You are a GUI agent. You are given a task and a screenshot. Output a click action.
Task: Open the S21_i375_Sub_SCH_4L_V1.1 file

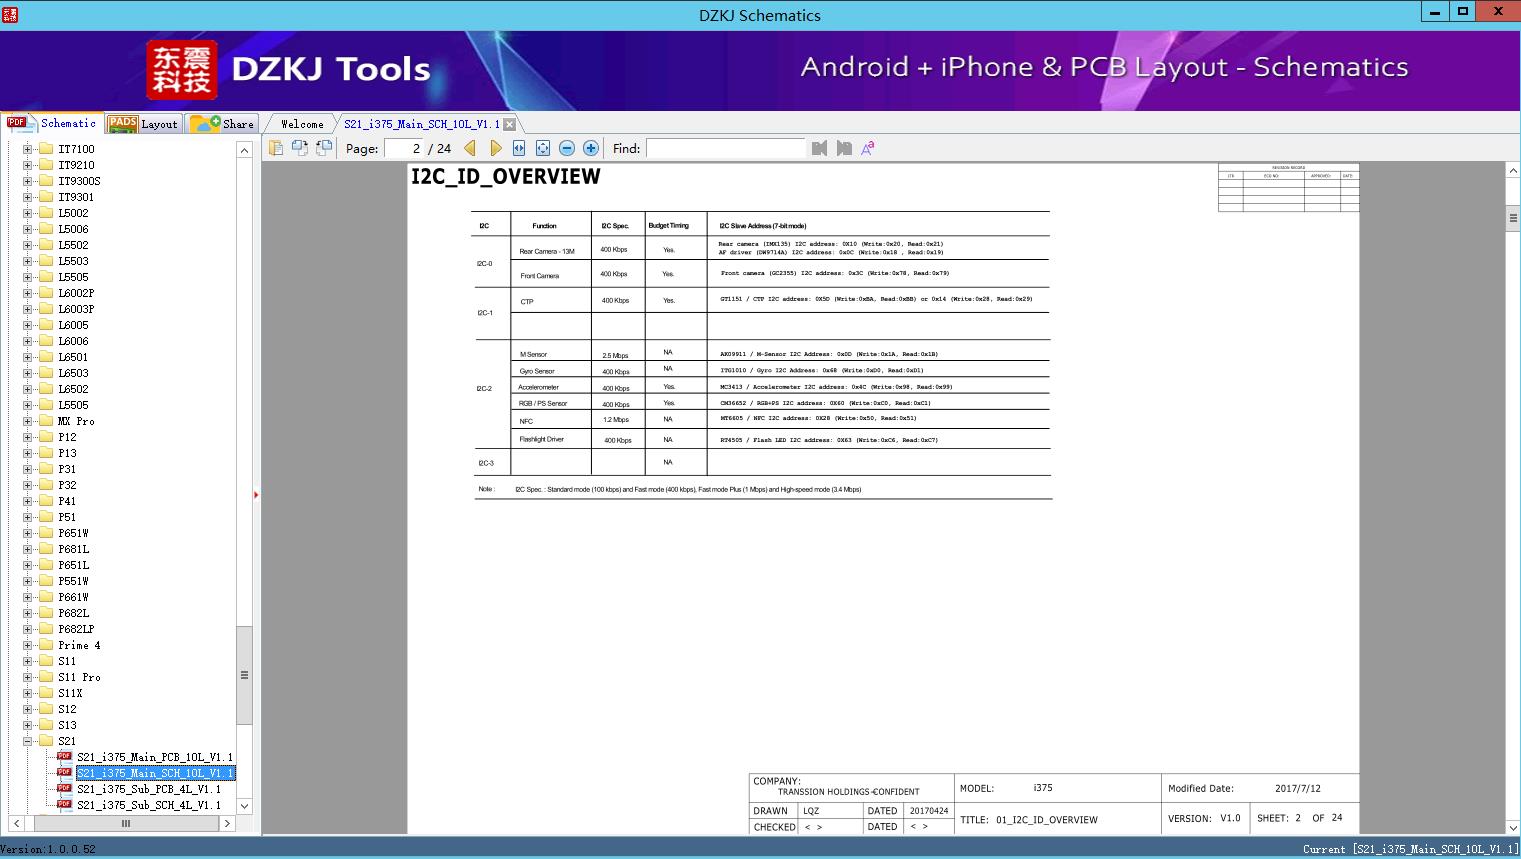149,805
